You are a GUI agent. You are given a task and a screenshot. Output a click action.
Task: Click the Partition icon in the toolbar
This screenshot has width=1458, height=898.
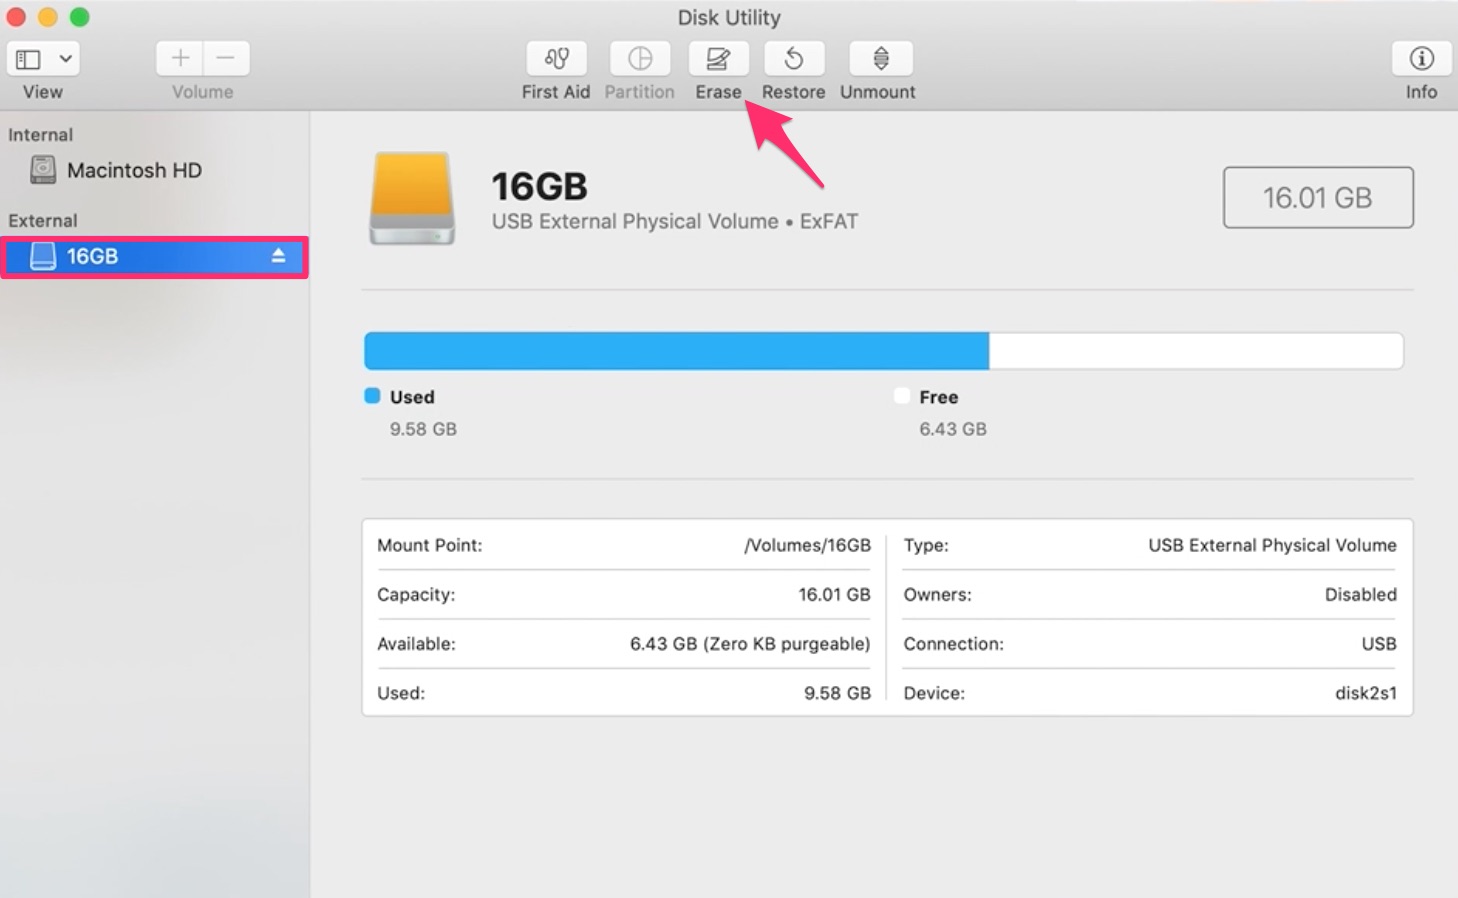point(639,59)
